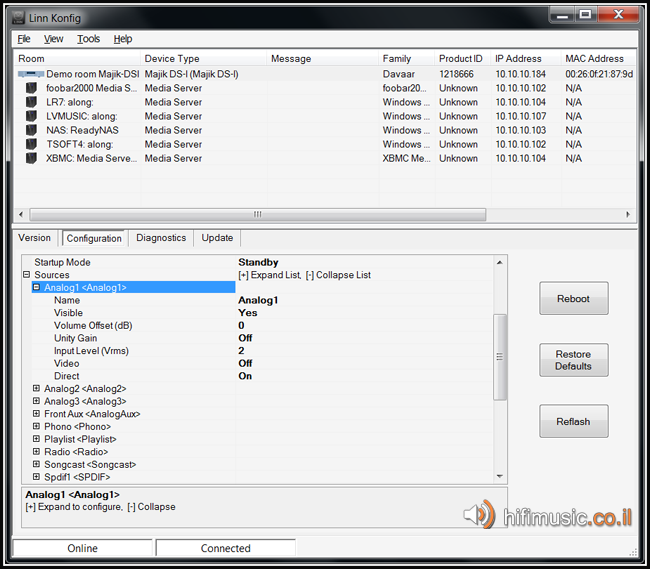
Task: Click the Visible value Yes
Action: click(x=247, y=312)
